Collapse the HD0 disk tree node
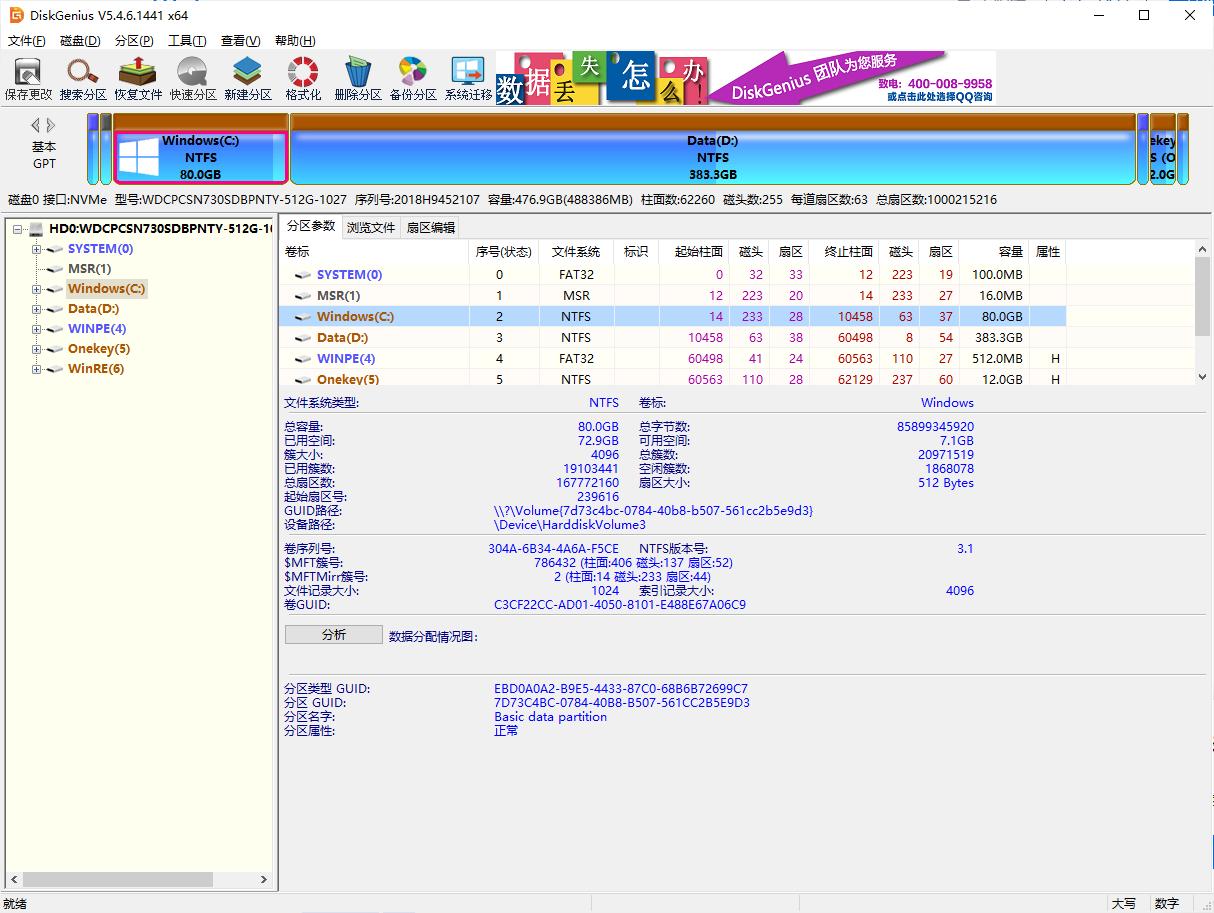This screenshot has width=1214, height=913. (16, 228)
